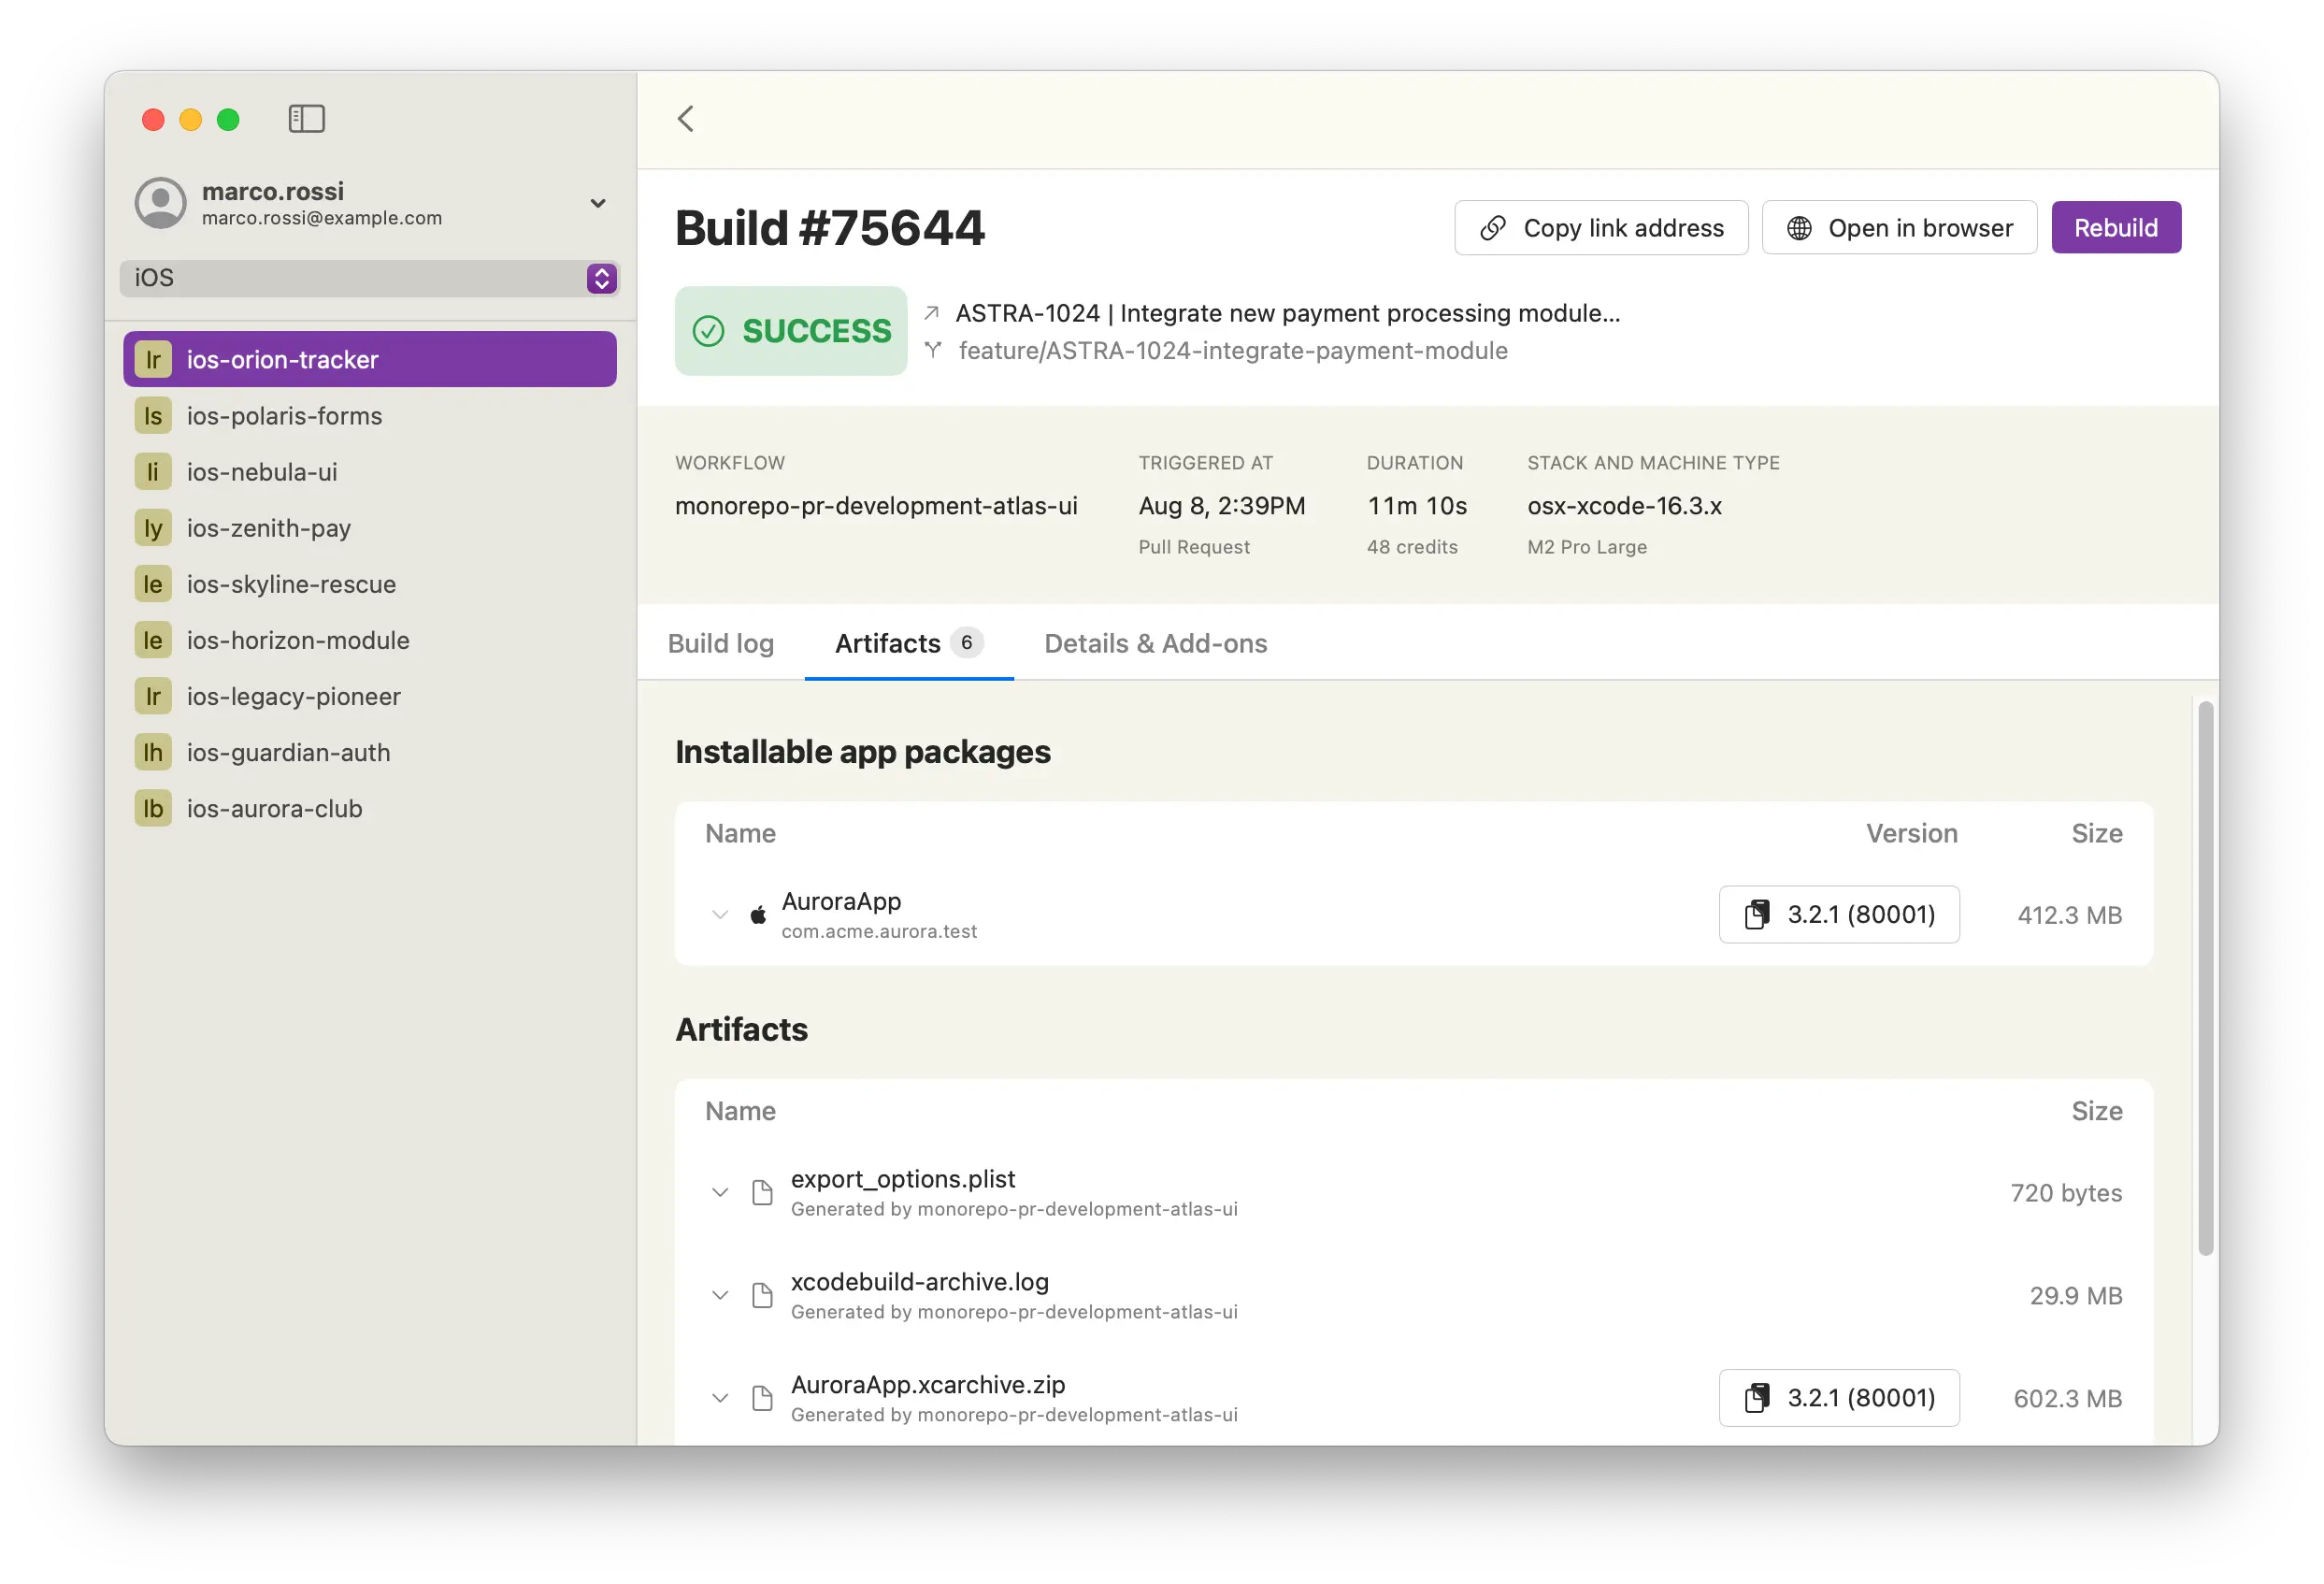2324x1584 pixels.
Task: Copy version 3.2.1 (80001) for AuroraApp.xcarchive.zip
Action: [x=1839, y=1398]
